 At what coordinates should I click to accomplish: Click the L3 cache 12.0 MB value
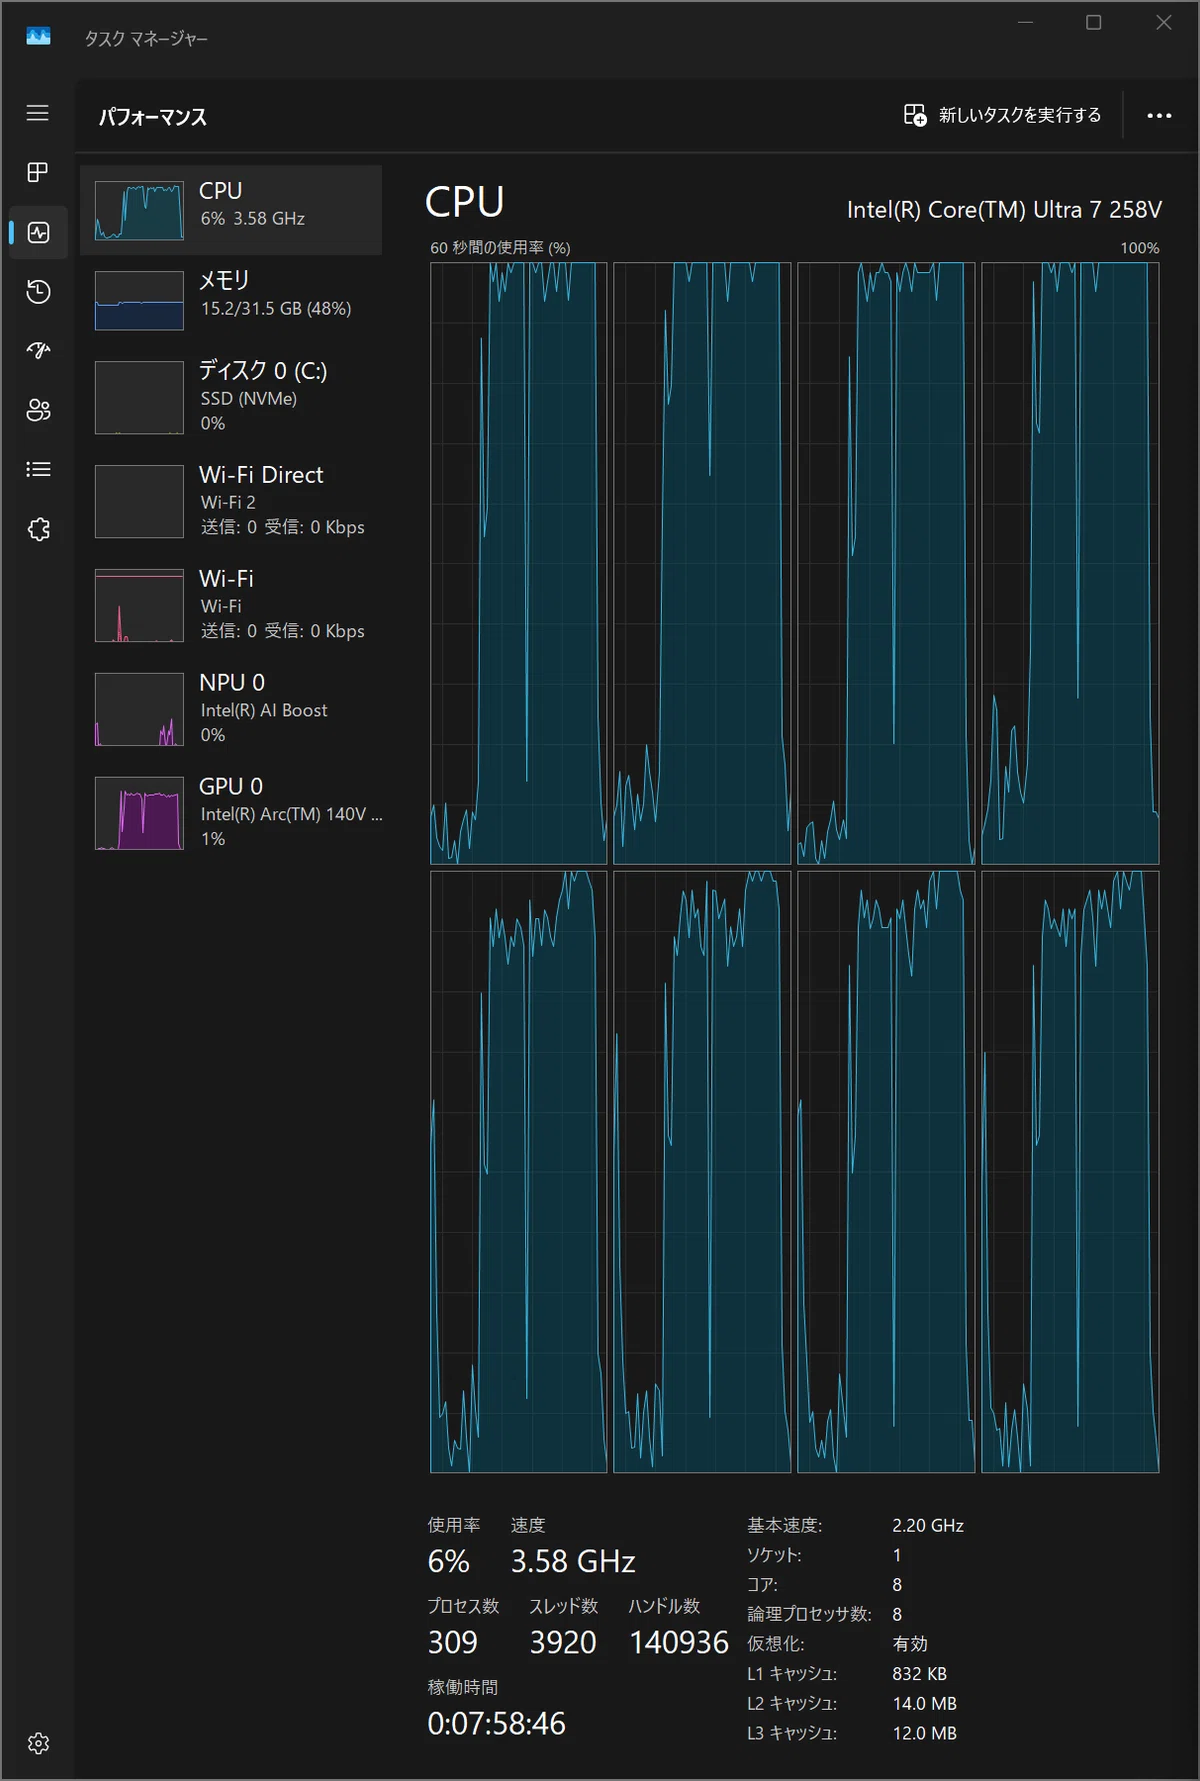[x=924, y=1733]
